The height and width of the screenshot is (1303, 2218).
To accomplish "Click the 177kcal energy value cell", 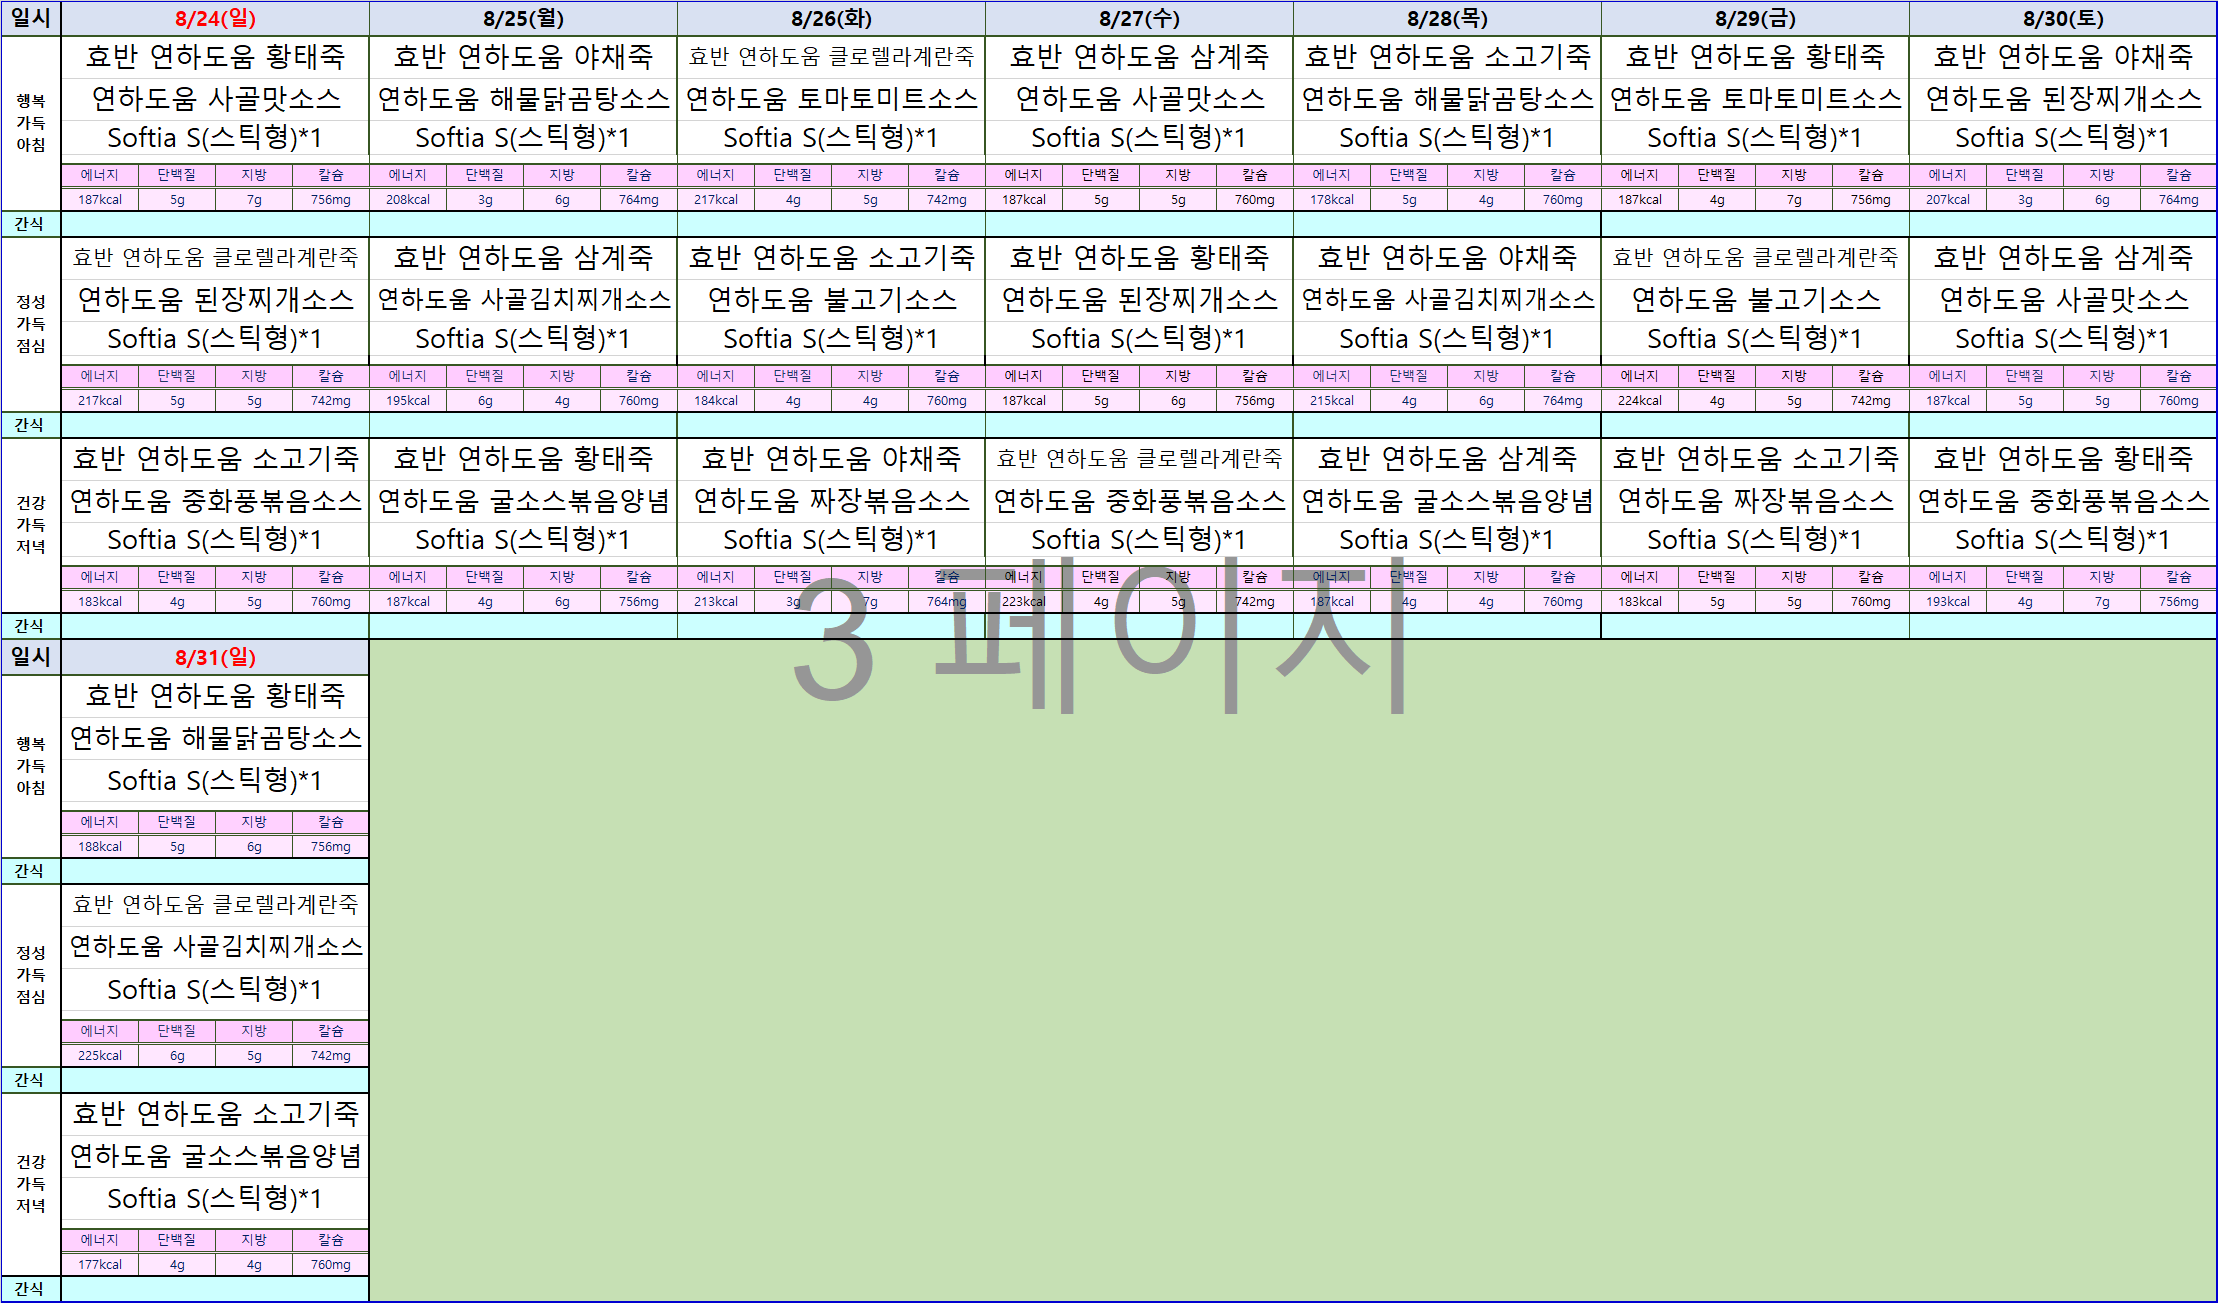I will pos(100,1265).
